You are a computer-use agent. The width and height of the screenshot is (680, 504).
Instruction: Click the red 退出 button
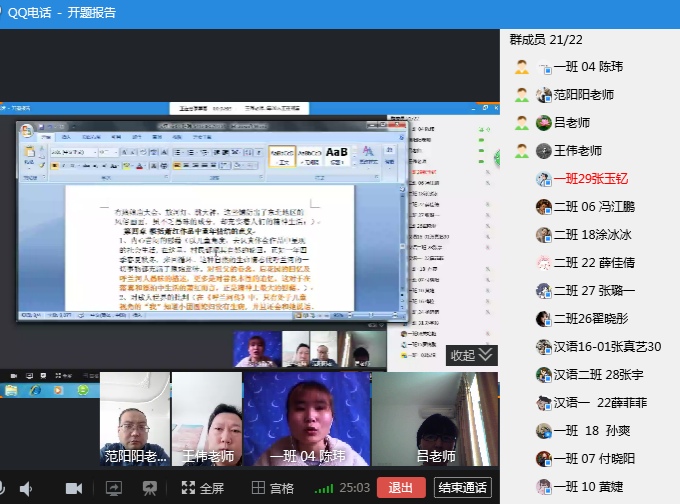(400, 488)
